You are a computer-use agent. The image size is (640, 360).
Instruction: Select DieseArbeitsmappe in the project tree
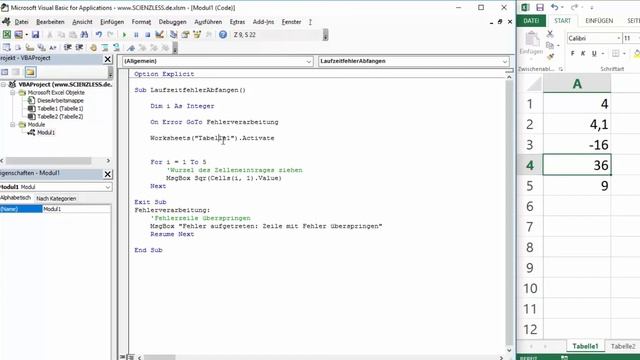pos(60,100)
